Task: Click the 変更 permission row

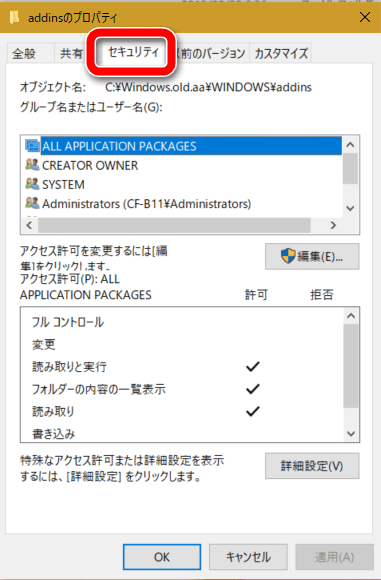Action: 181,344
